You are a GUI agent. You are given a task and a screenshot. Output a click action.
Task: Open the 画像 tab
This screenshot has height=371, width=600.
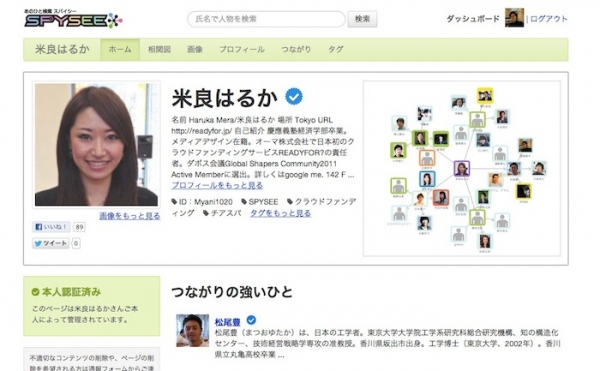point(195,49)
